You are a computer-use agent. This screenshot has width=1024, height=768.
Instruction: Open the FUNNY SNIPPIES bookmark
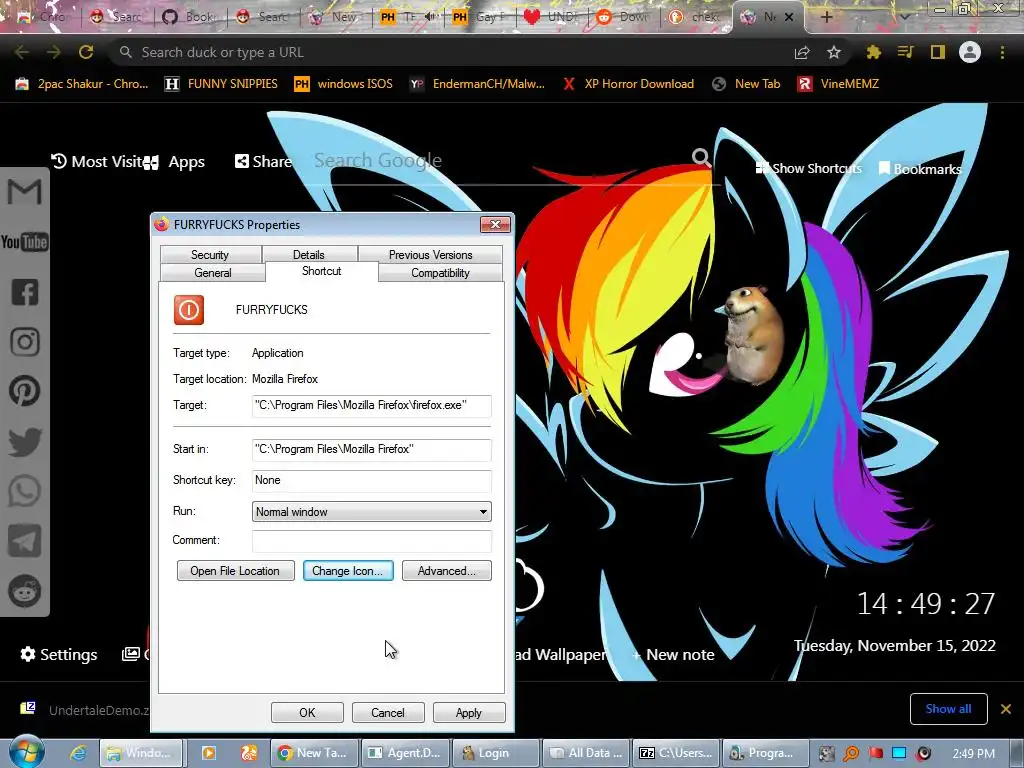click(221, 84)
